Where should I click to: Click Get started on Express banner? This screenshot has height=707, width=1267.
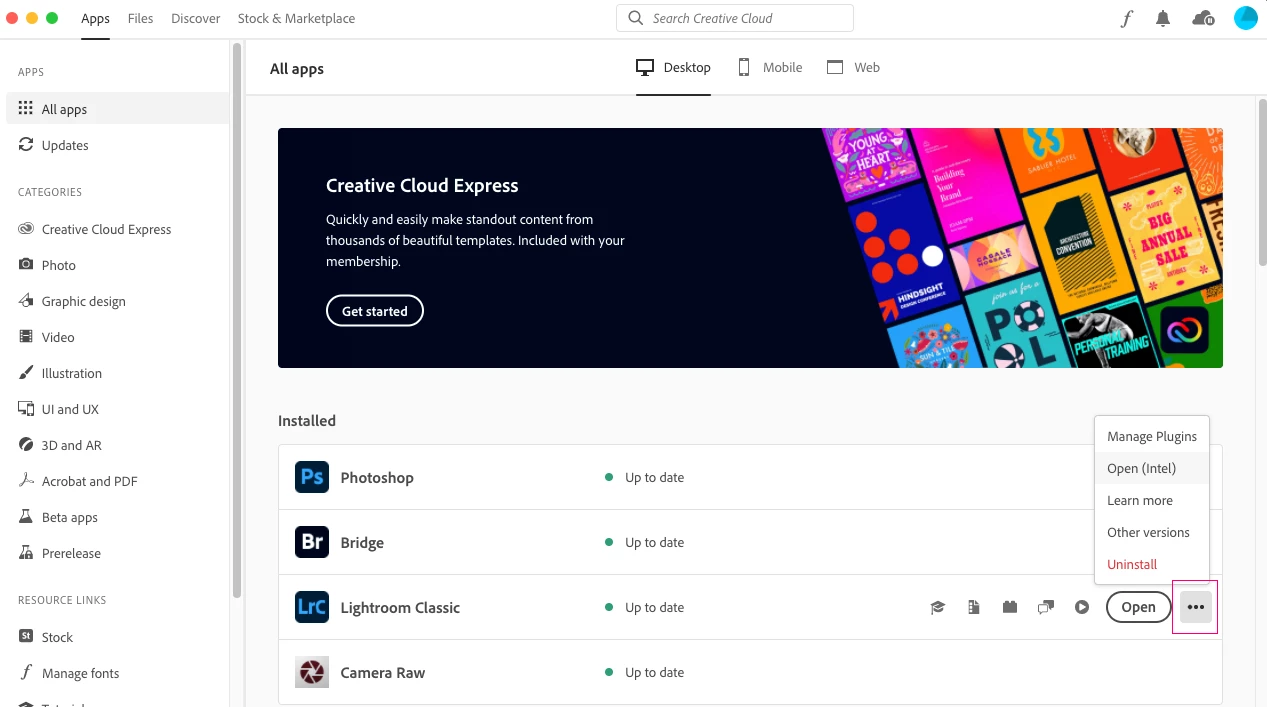[x=375, y=311]
